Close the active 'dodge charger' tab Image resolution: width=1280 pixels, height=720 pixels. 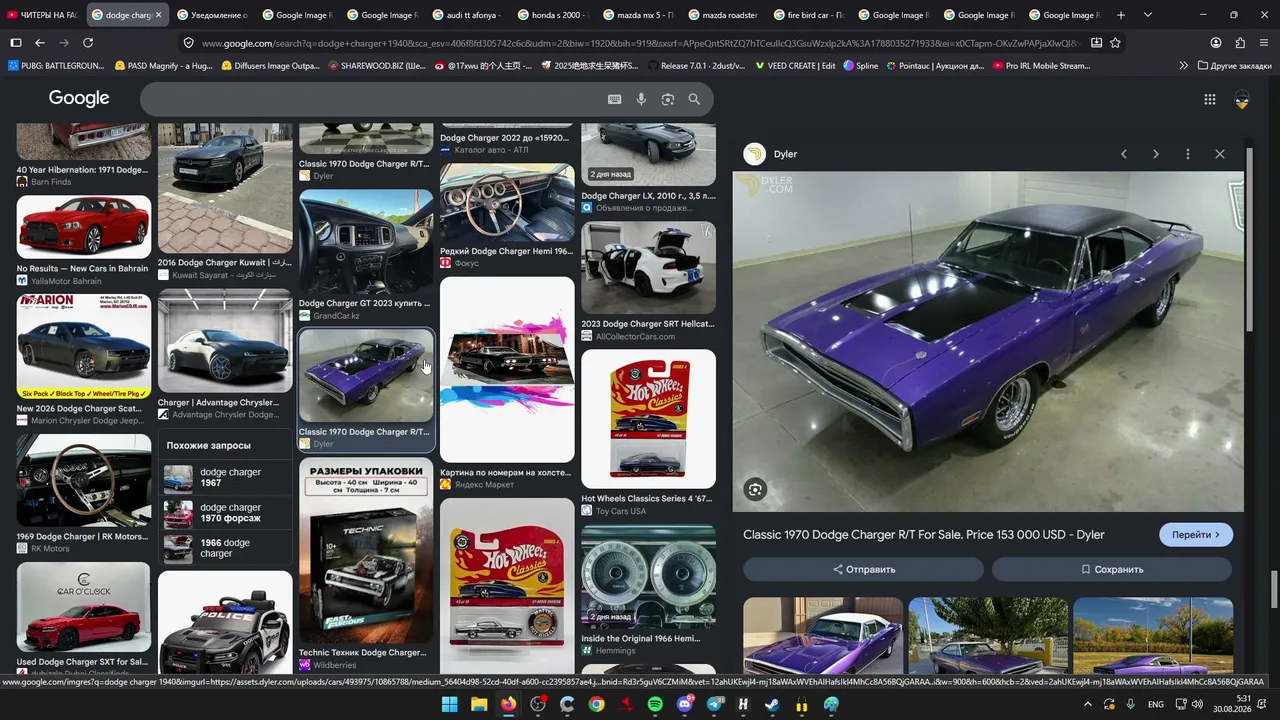point(158,15)
